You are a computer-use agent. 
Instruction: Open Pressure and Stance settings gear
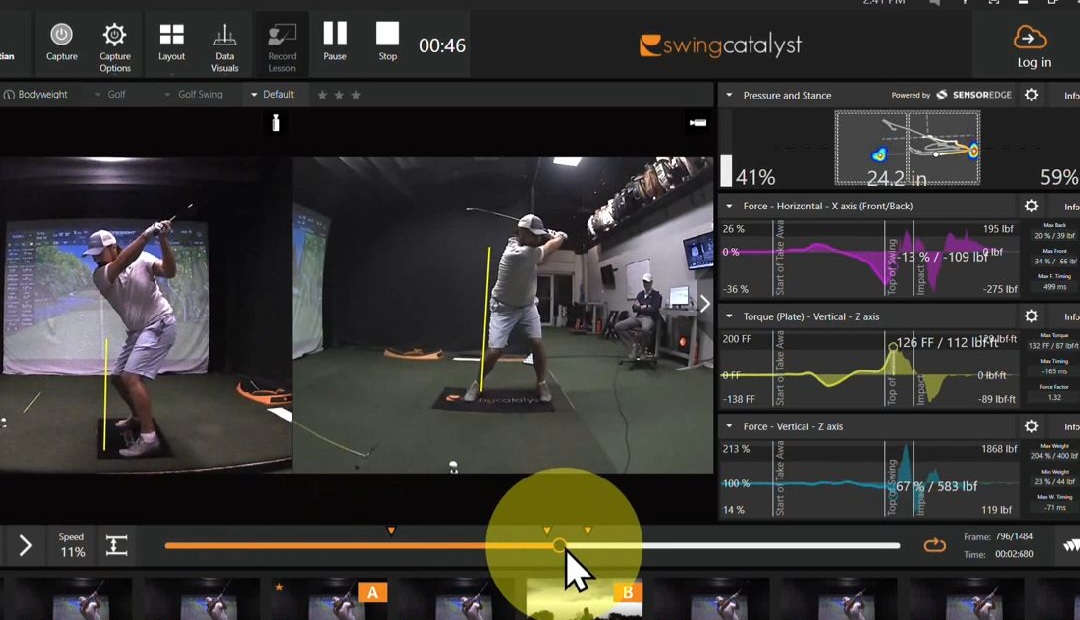(x=1031, y=95)
